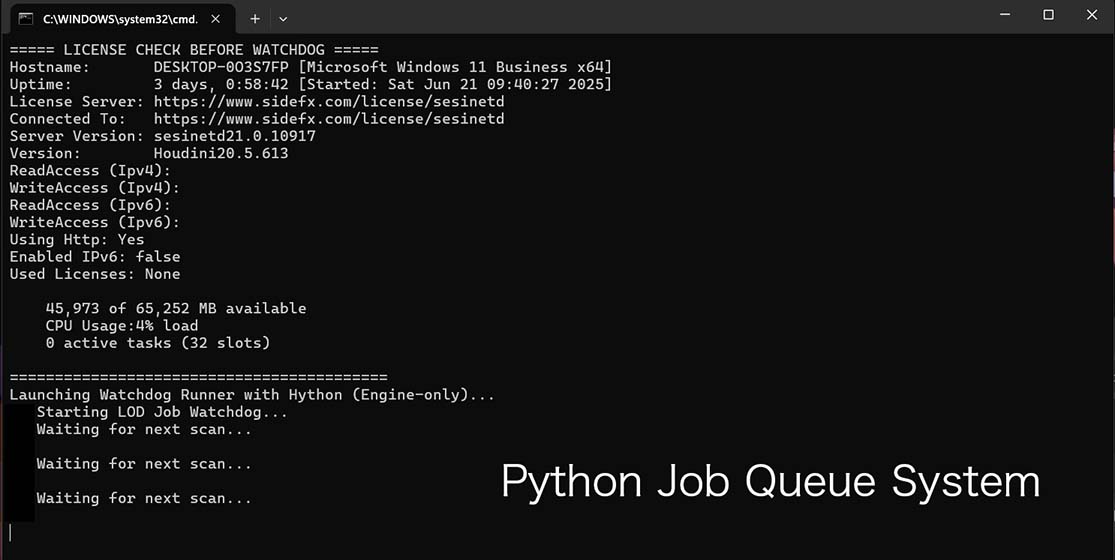Open a new terminal tab with plus
Viewport: 1115px width, 560px height.
pyautogui.click(x=255, y=18)
